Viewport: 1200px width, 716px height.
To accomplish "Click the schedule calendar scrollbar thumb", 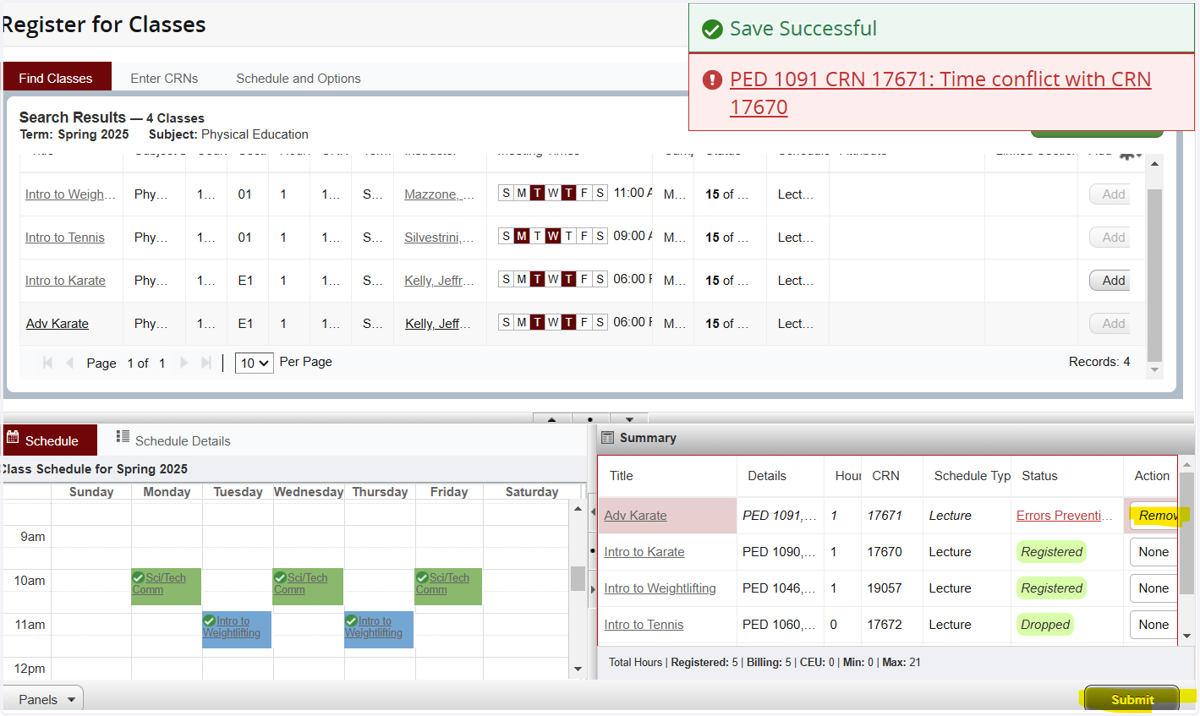I will (578, 578).
